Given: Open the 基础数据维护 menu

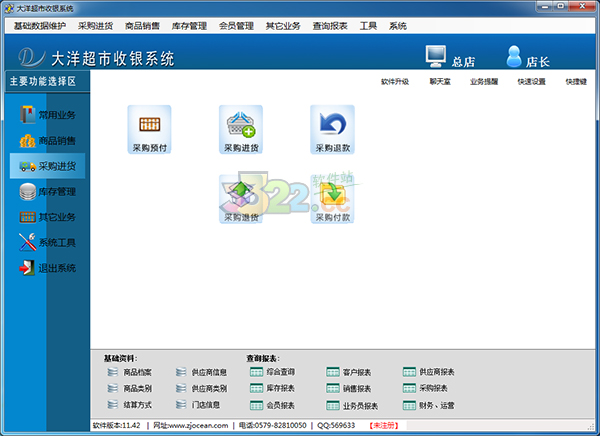Looking at the screenshot, I should coord(40,26).
